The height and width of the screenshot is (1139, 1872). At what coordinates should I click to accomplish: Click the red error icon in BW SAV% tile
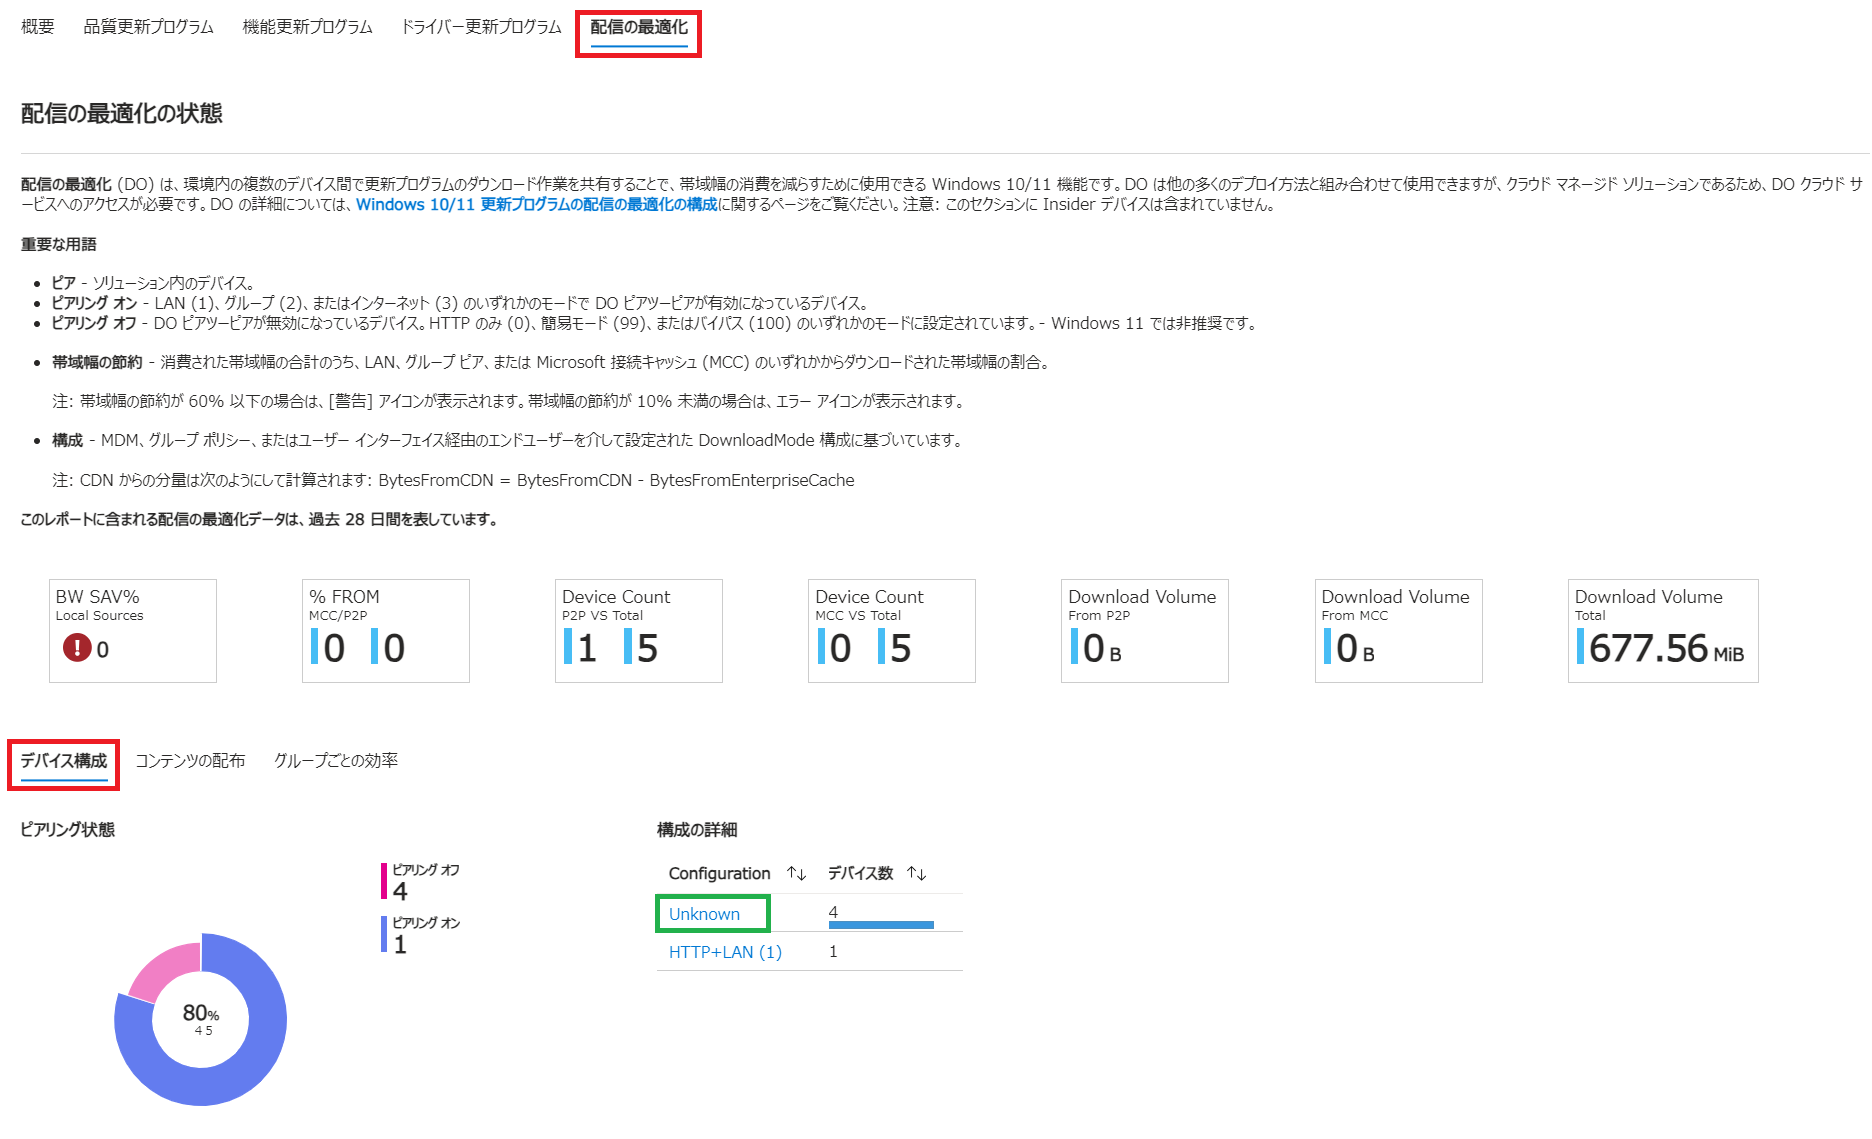[x=77, y=648]
